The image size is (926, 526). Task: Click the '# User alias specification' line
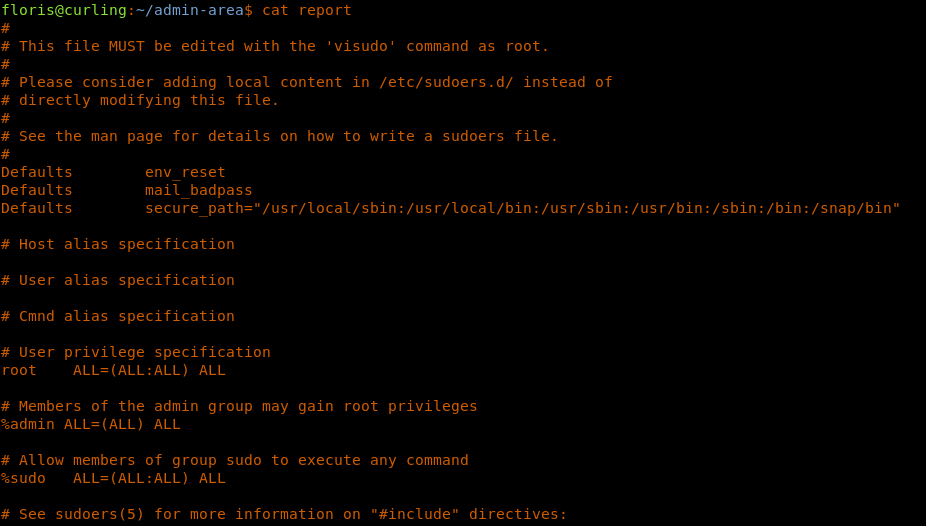click(x=118, y=280)
